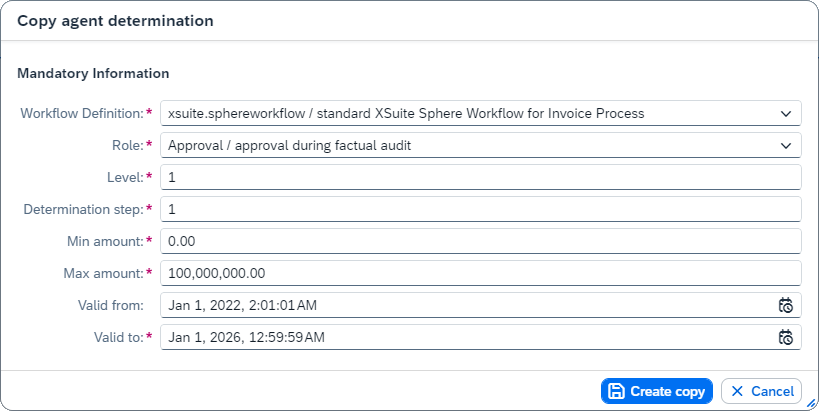Expand the Workflow Definition dropdown arrow
The image size is (819, 411).
(785, 113)
